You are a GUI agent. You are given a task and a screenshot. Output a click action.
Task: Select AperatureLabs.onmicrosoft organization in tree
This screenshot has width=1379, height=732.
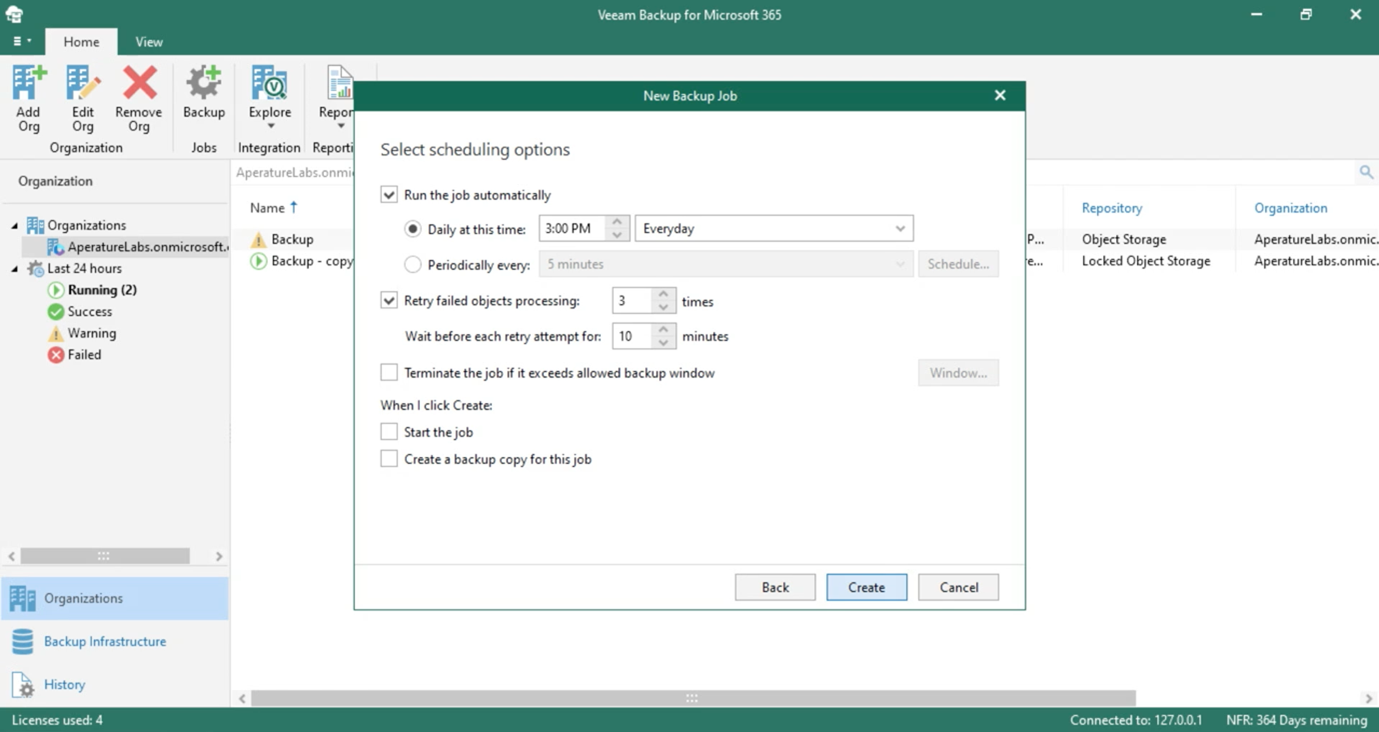138,247
